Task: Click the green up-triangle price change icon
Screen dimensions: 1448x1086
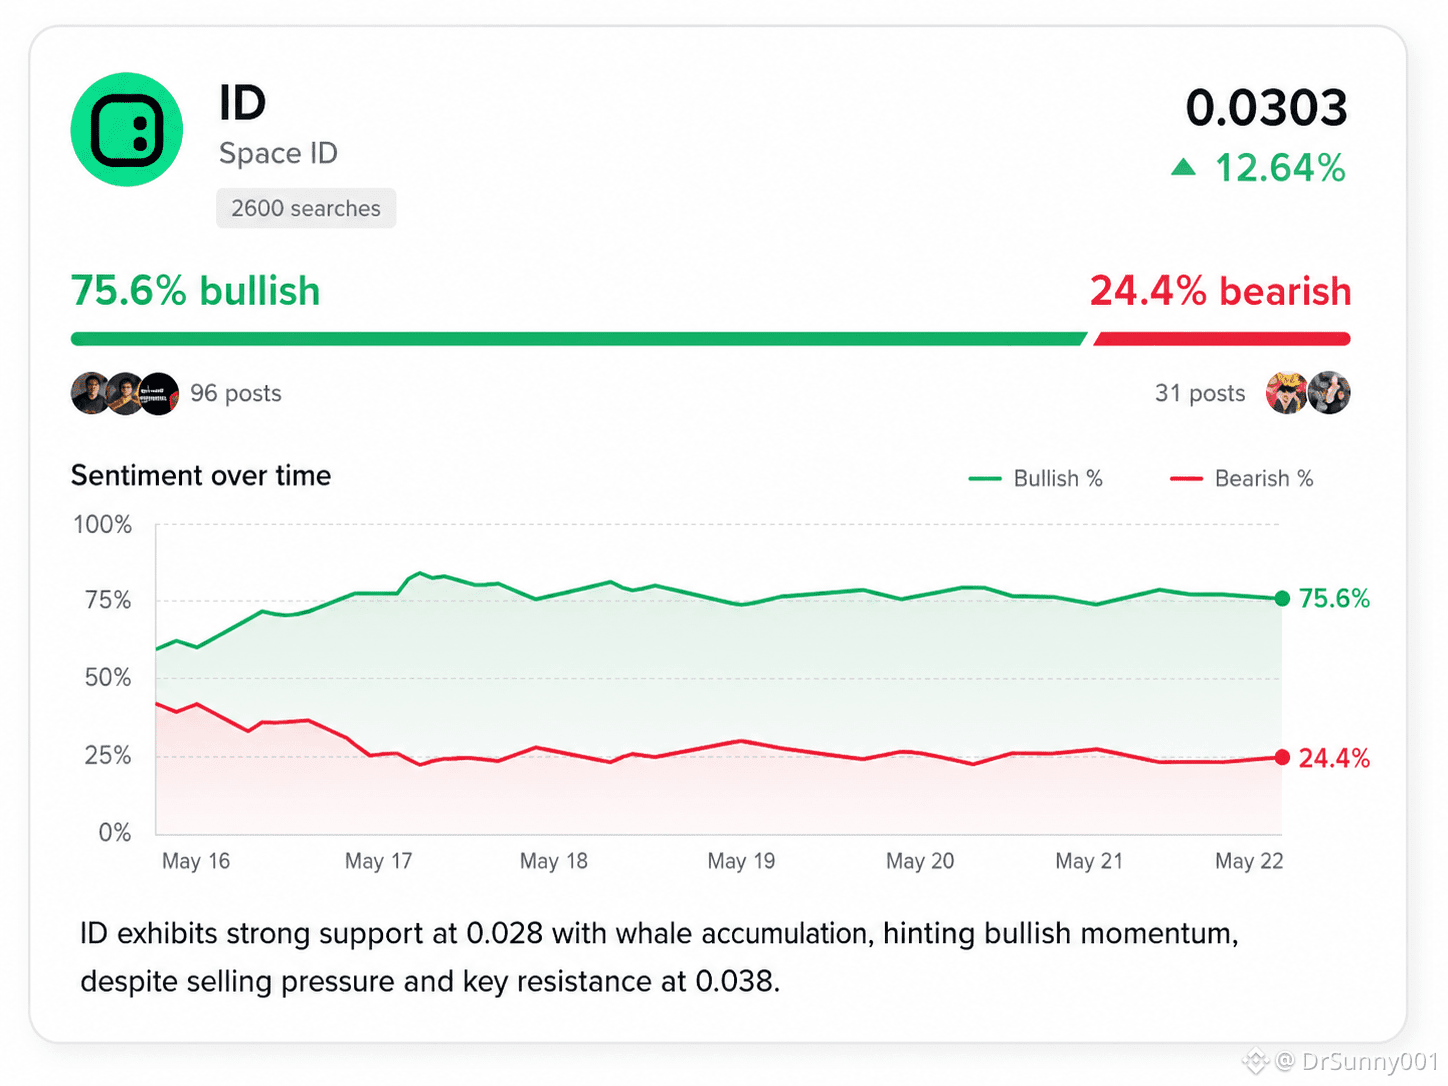Action: coord(1183,167)
